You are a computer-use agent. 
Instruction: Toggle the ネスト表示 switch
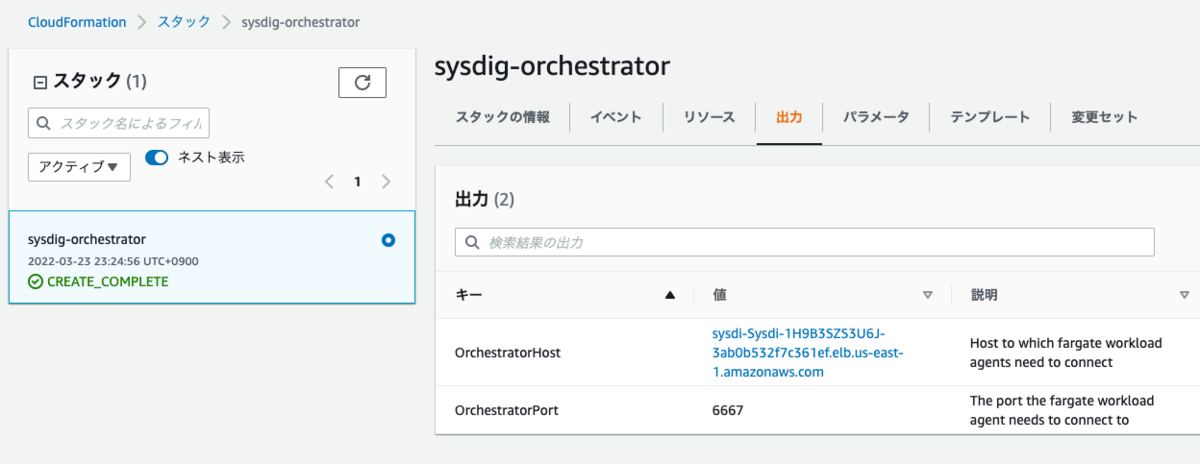coord(157,157)
